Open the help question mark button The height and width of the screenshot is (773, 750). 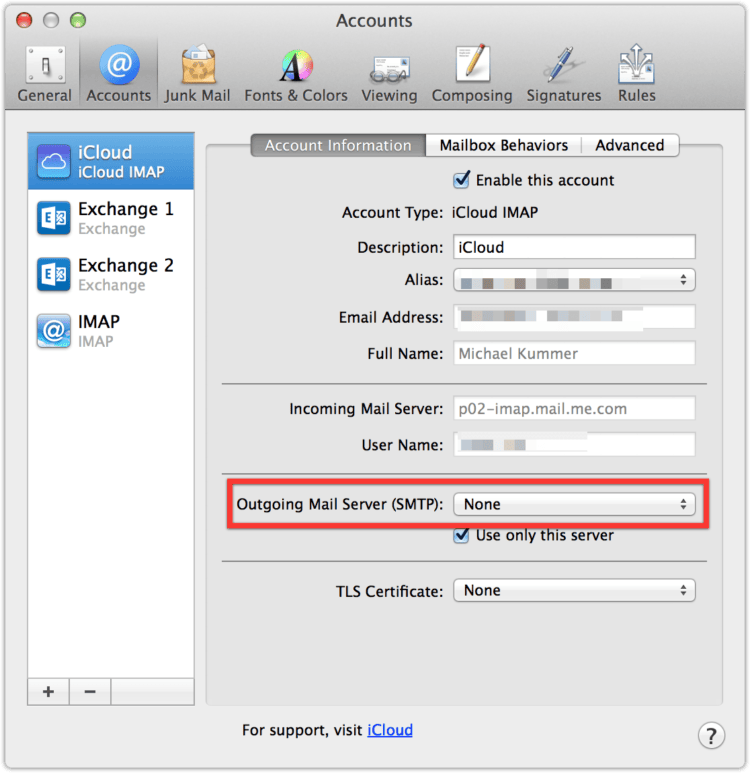711,736
